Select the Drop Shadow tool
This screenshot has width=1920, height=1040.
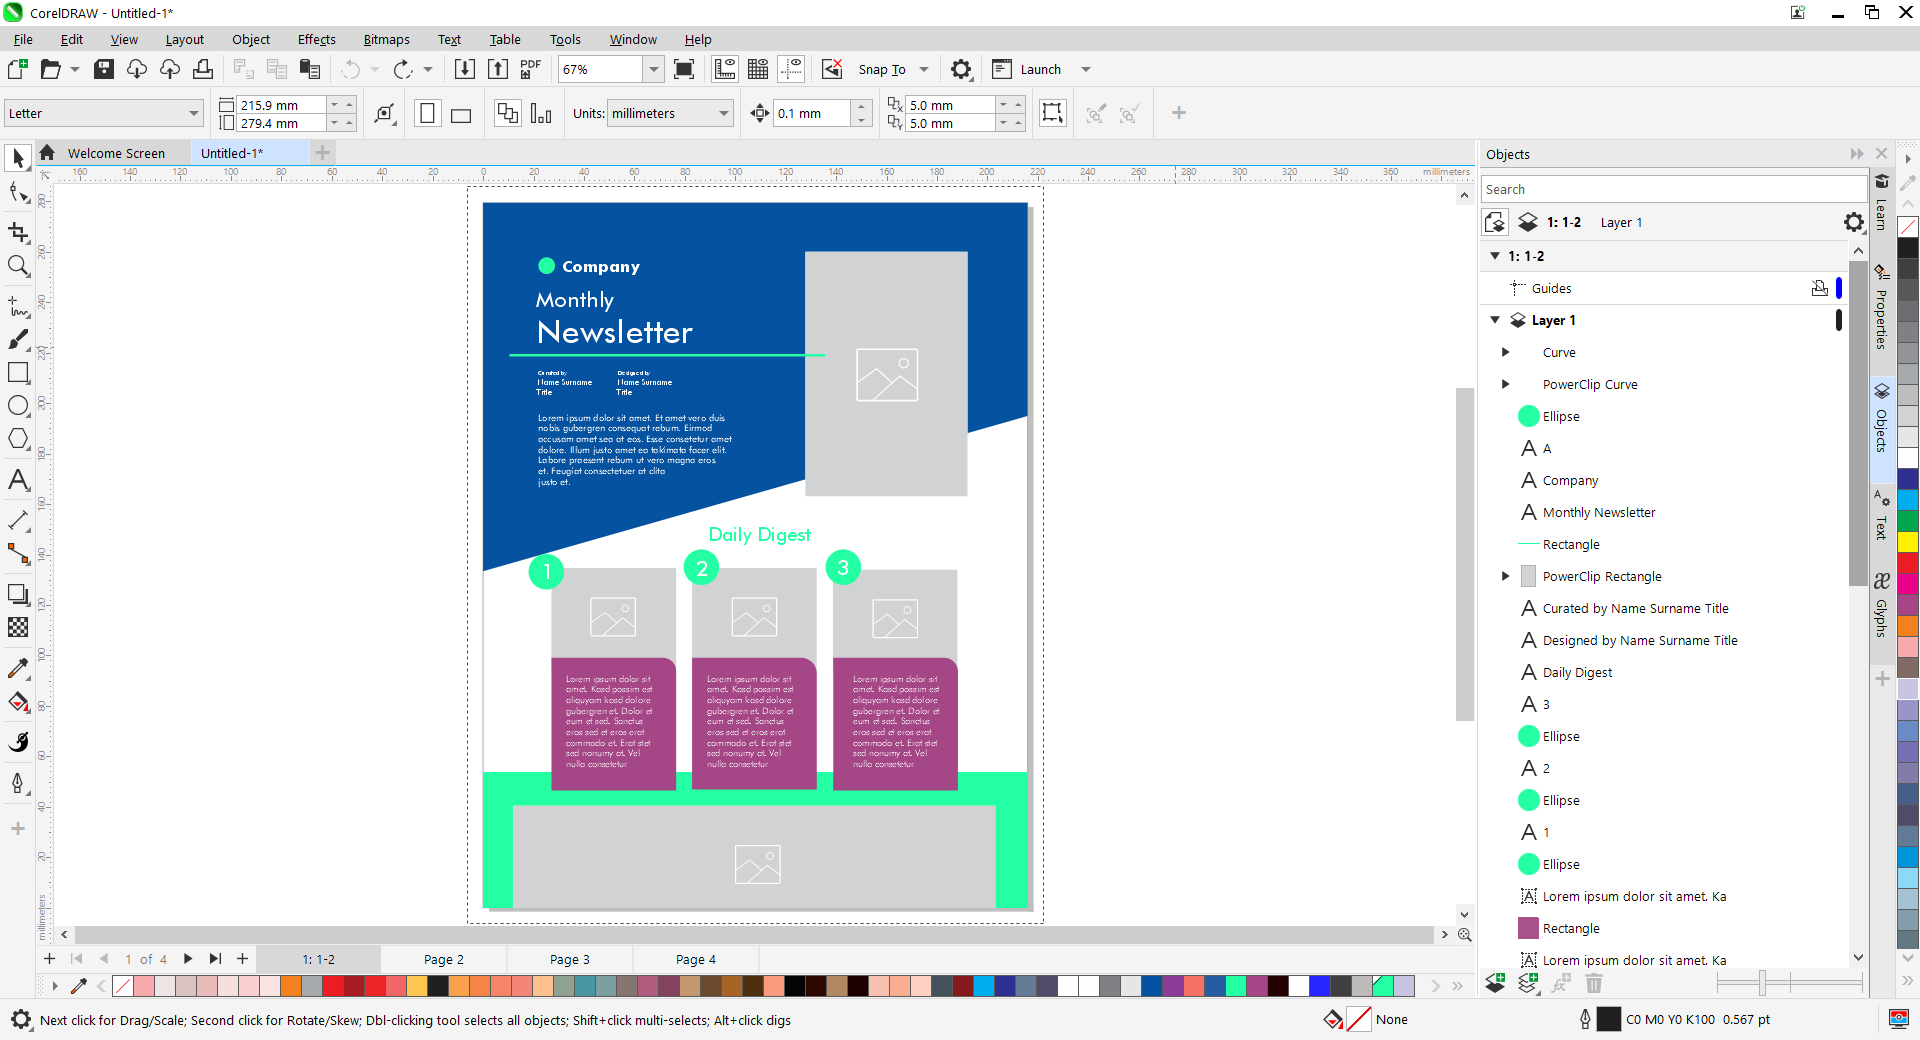tap(18, 594)
